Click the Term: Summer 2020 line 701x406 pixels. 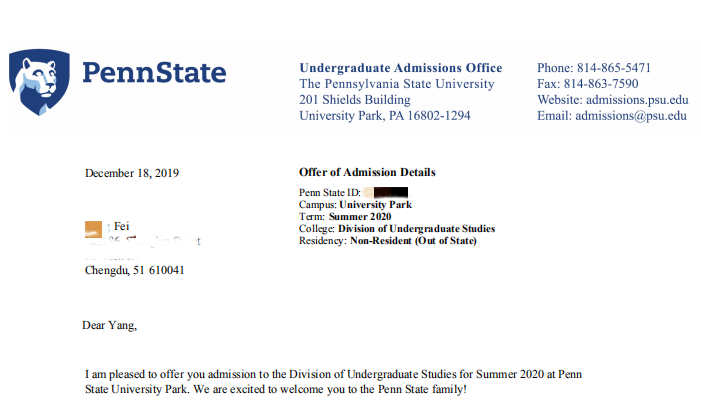point(345,216)
